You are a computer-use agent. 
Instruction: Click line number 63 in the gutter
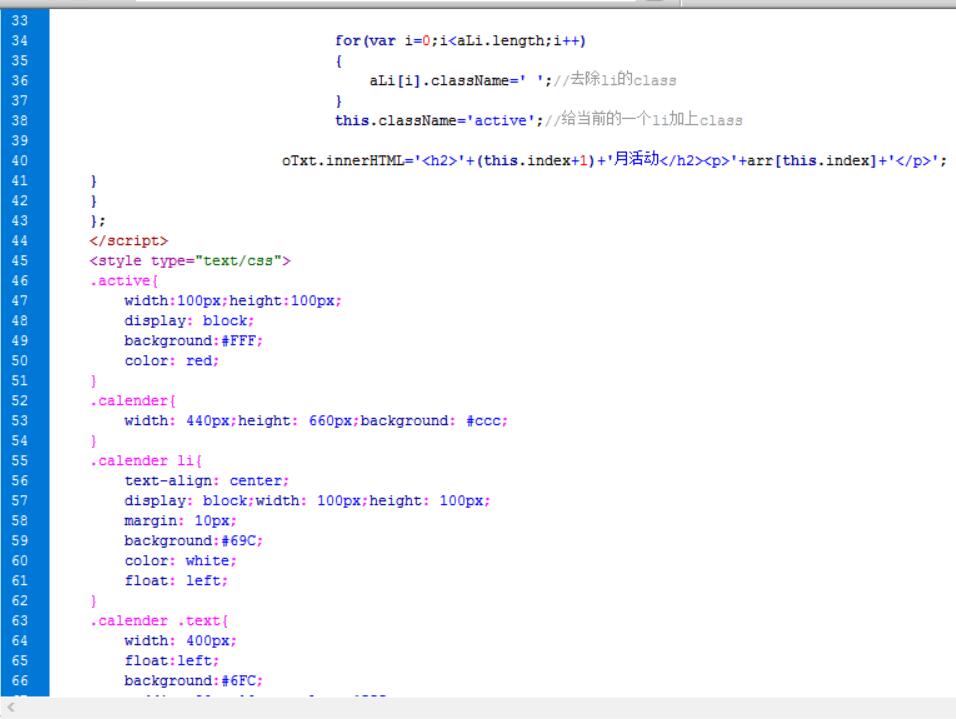20,621
